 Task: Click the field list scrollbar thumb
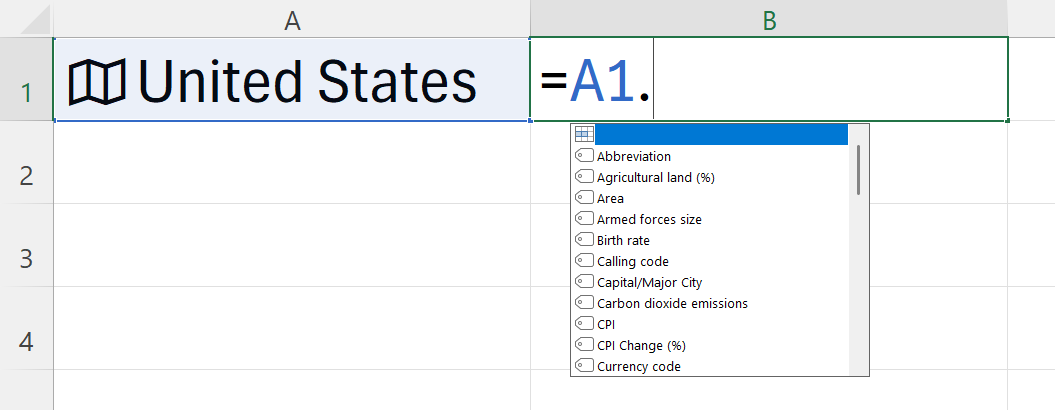pos(859,170)
